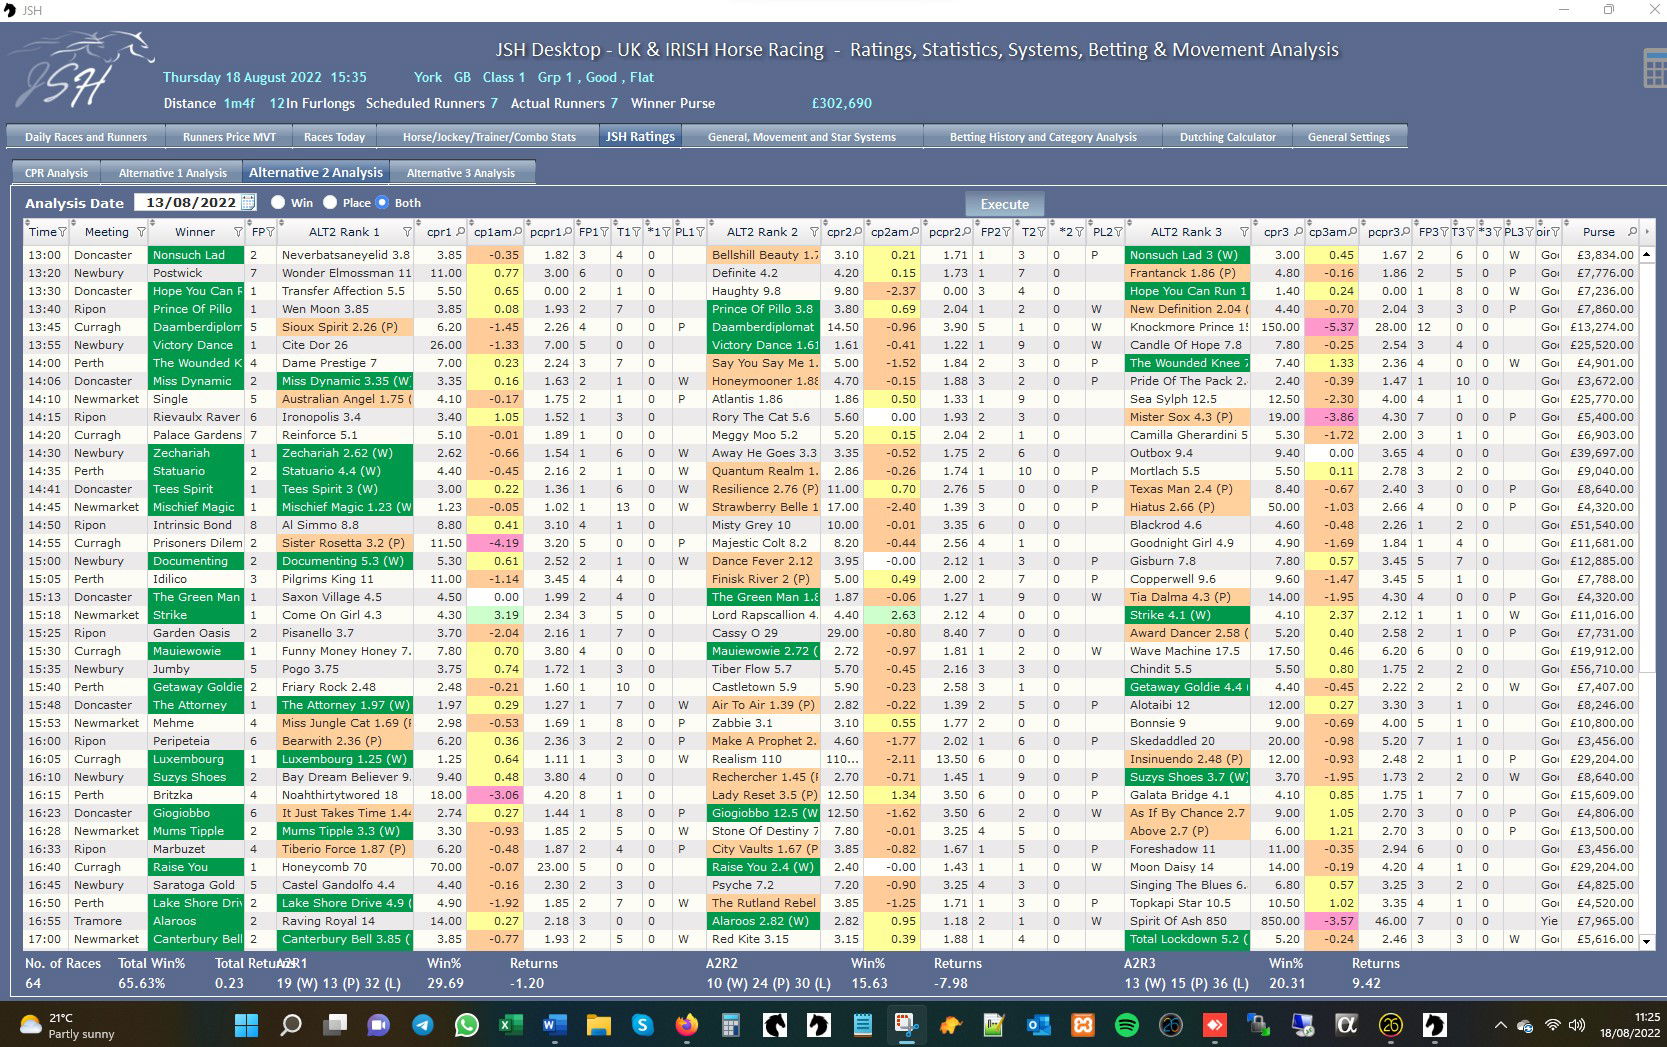1667x1047 pixels.
Task: Open the PL2 column filter dropdown
Action: click(1118, 232)
